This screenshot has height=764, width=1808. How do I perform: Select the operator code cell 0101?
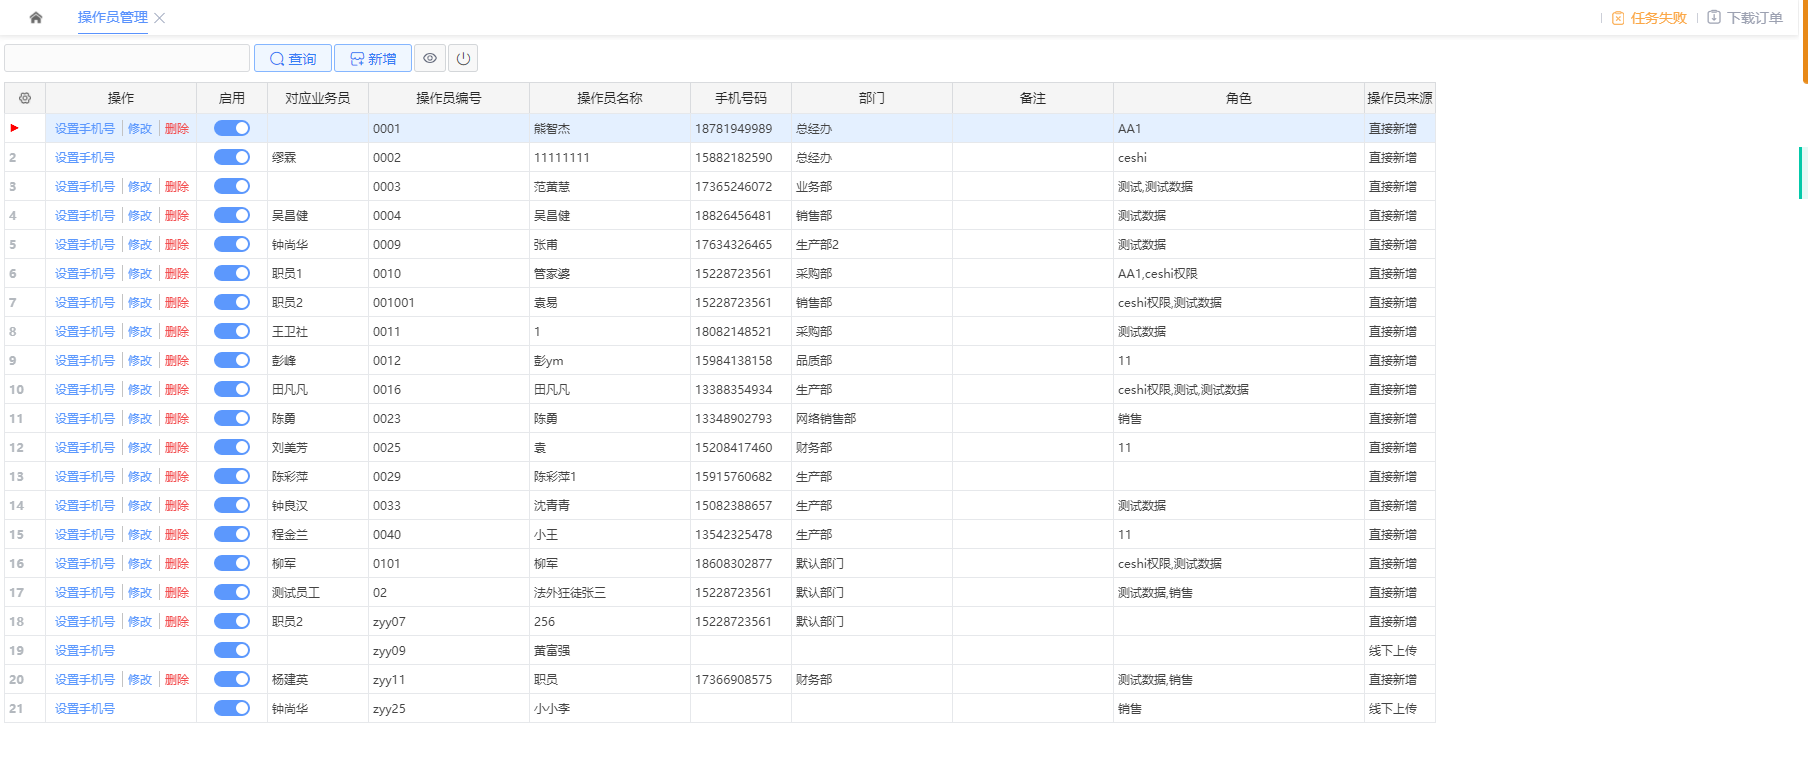[449, 563]
